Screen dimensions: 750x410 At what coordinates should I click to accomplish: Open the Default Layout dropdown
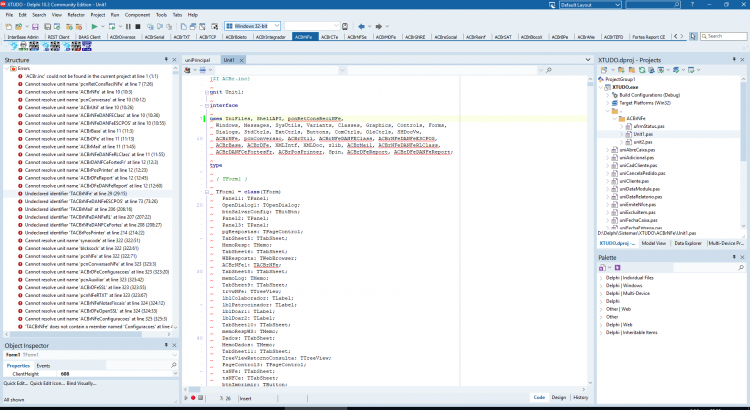pyautogui.click(x=618, y=5)
